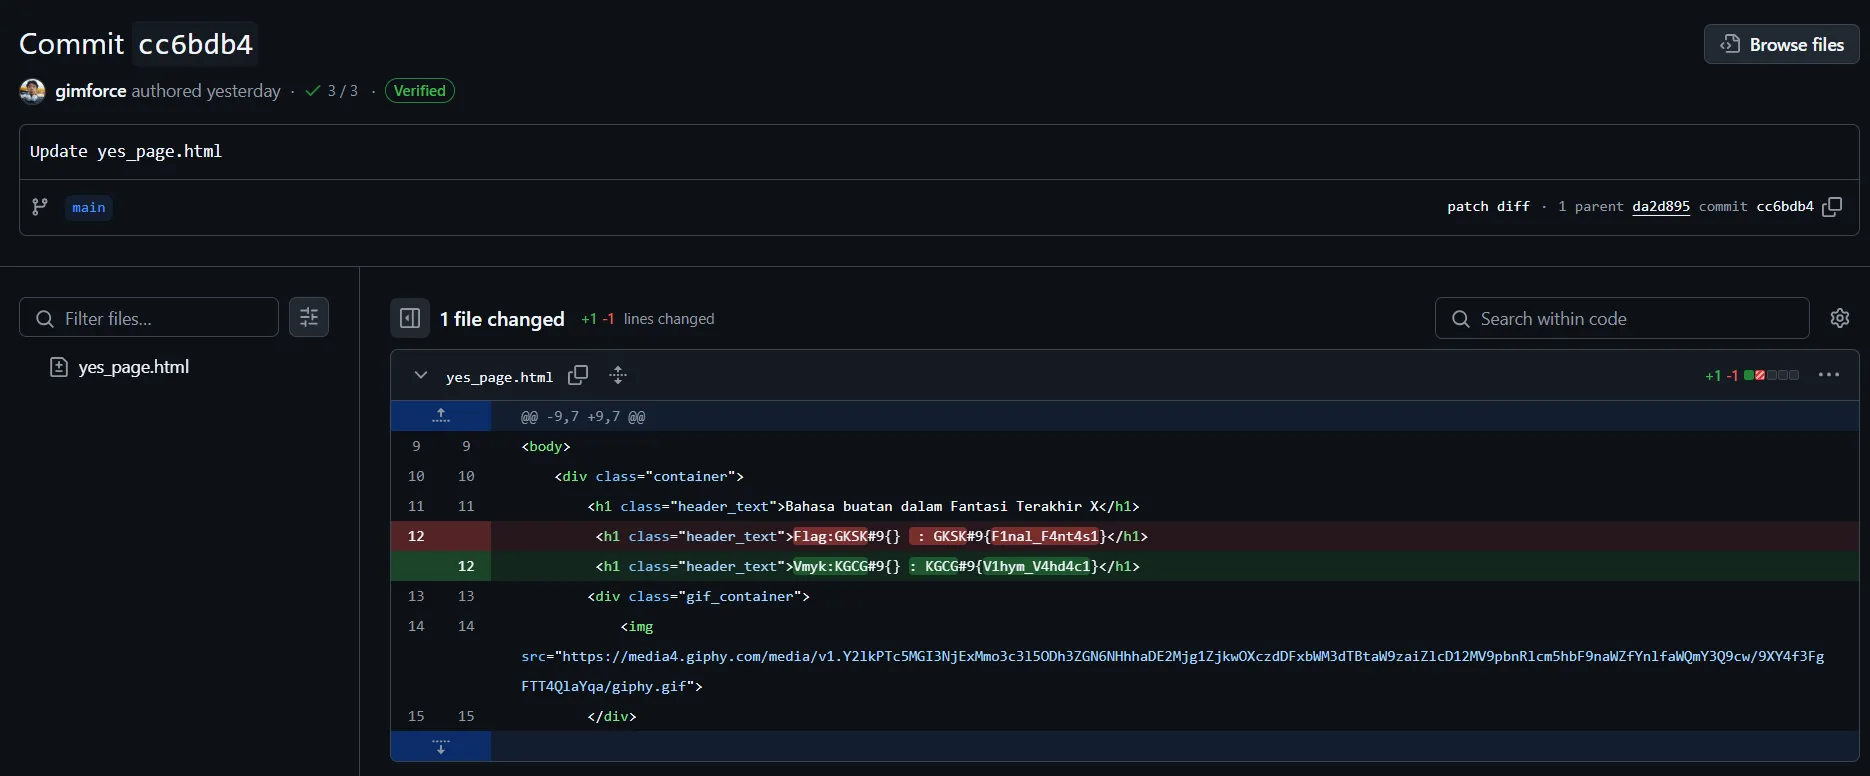Collapse the yes_page.html diff
The image size is (1870, 776).
[x=421, y=375]
